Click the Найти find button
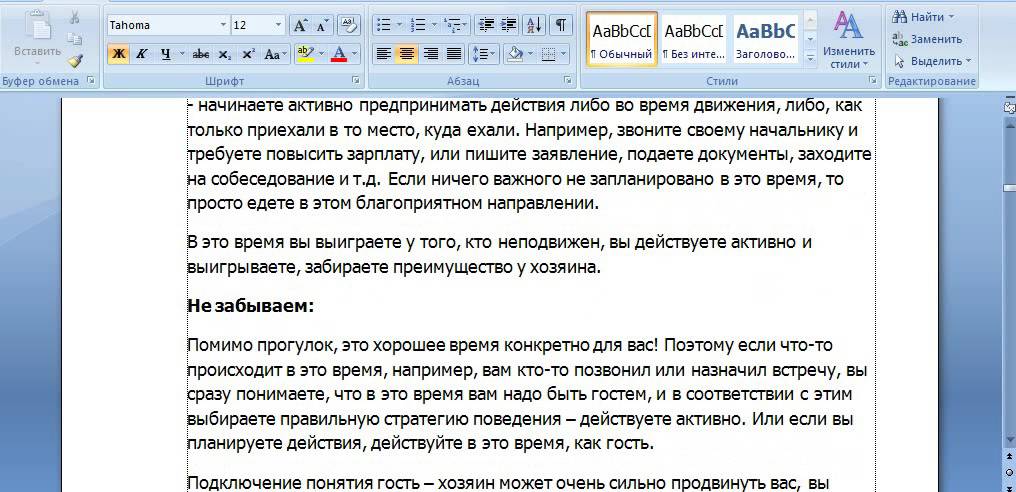This screenshot has width=1016, height=492. [x=918, y=16]
